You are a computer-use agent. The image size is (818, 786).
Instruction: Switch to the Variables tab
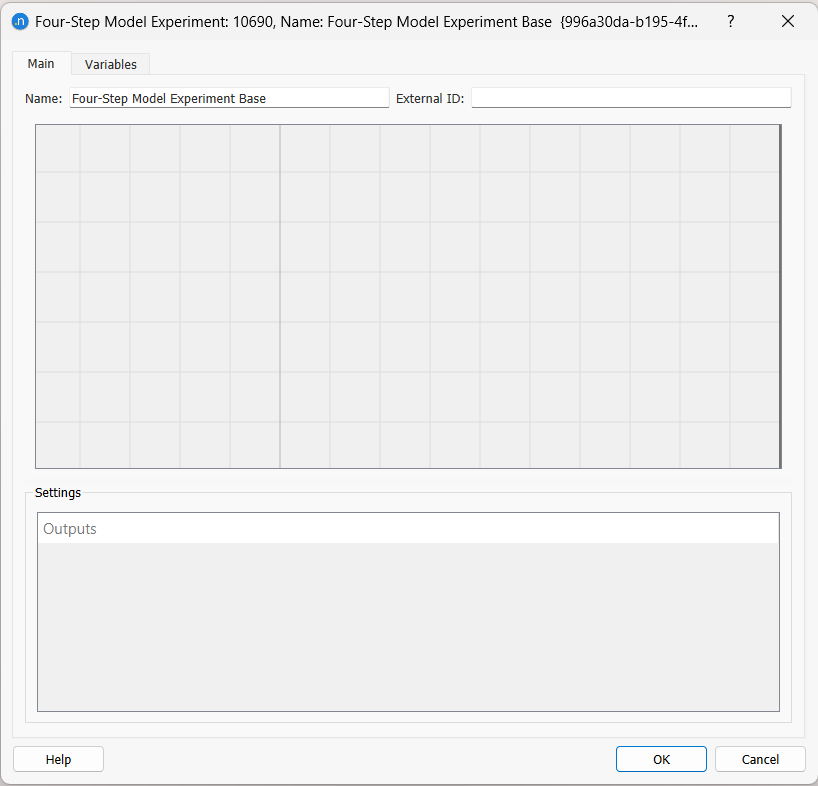coord(110,64)
